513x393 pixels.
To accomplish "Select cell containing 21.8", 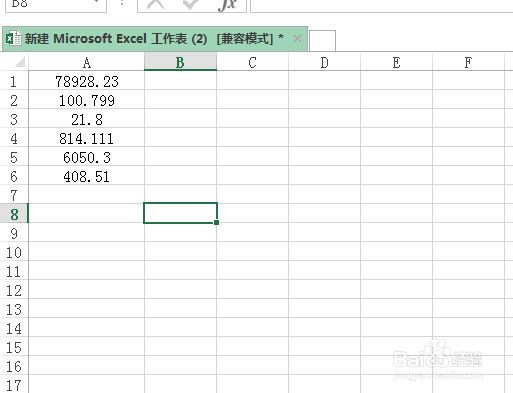I will click(87, 119).
